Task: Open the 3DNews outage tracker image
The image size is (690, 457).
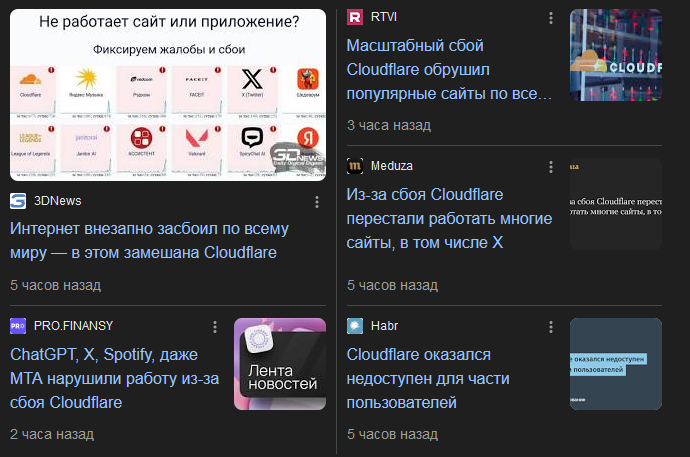Action: click(x=168, y=95)
